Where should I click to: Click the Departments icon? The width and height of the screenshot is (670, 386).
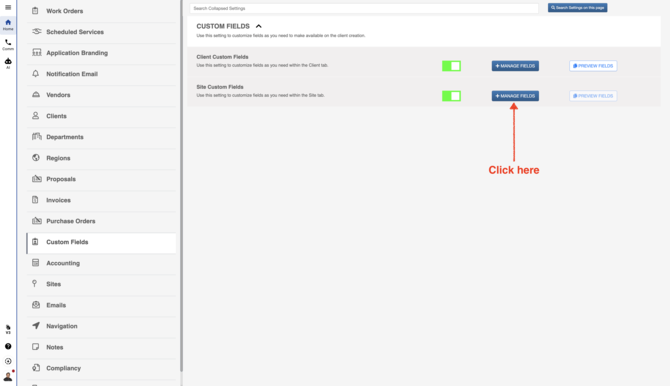(37, 136)
